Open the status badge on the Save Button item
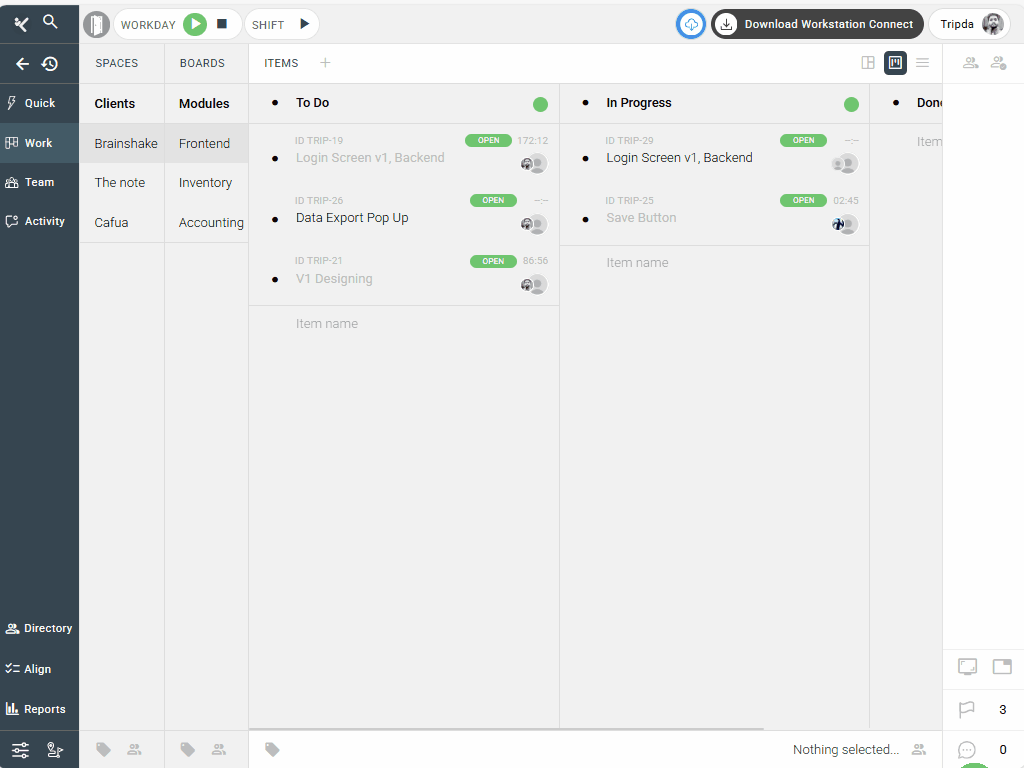 pyautogui.click(x=803, y=200)
